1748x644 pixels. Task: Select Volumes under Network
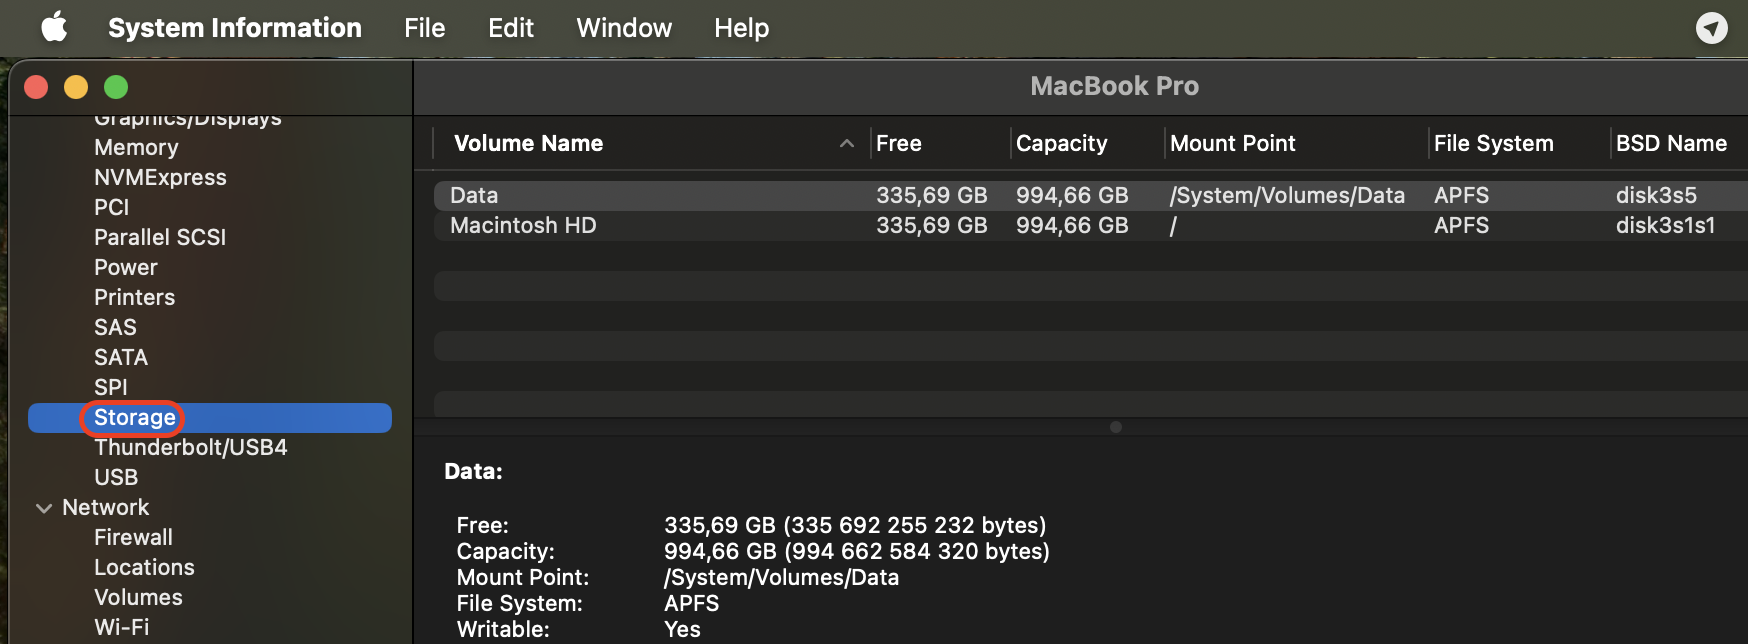[138, 597]
